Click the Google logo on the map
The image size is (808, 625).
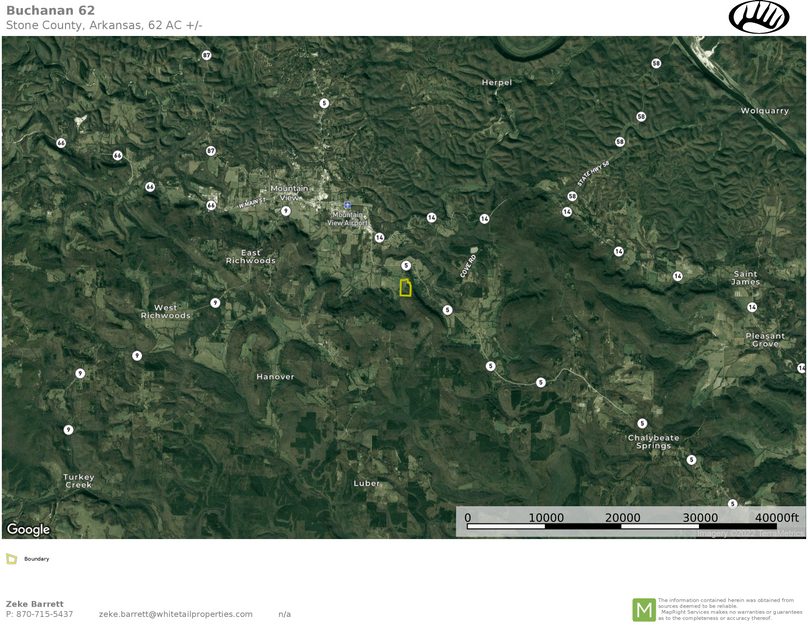[x=28, y=529]
